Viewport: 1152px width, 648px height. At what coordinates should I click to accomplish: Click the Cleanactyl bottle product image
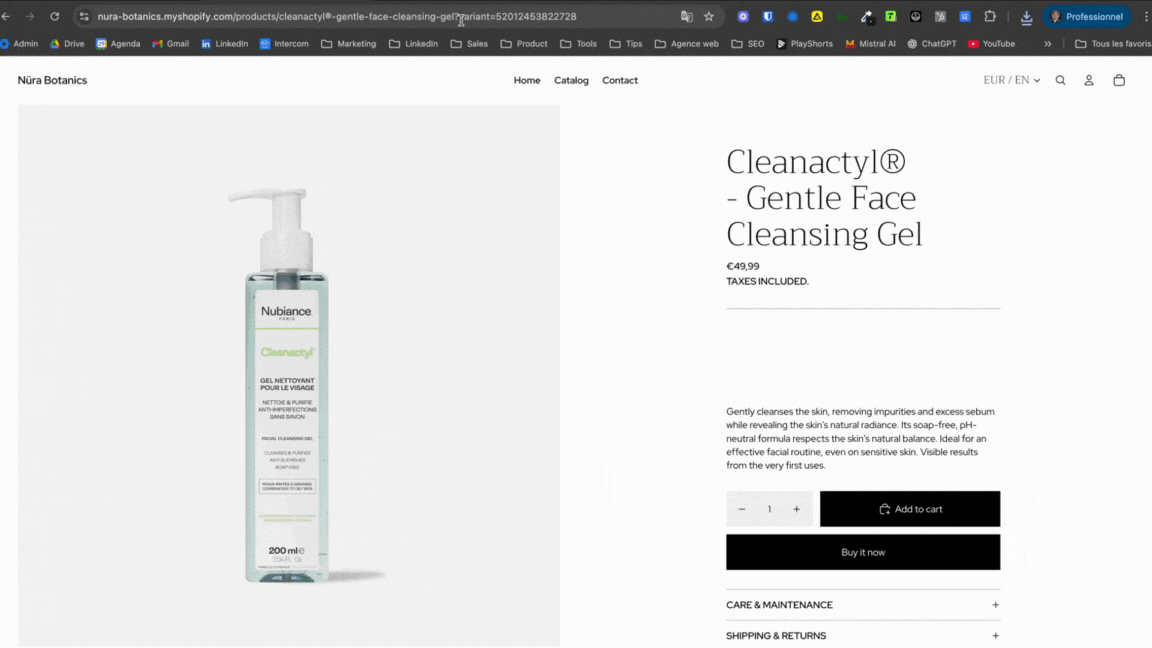coord(289,375)
